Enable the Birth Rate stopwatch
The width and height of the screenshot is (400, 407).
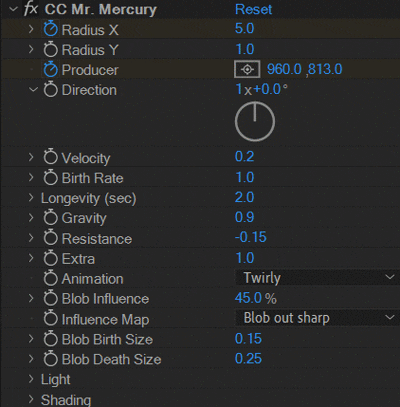point(51,178)
